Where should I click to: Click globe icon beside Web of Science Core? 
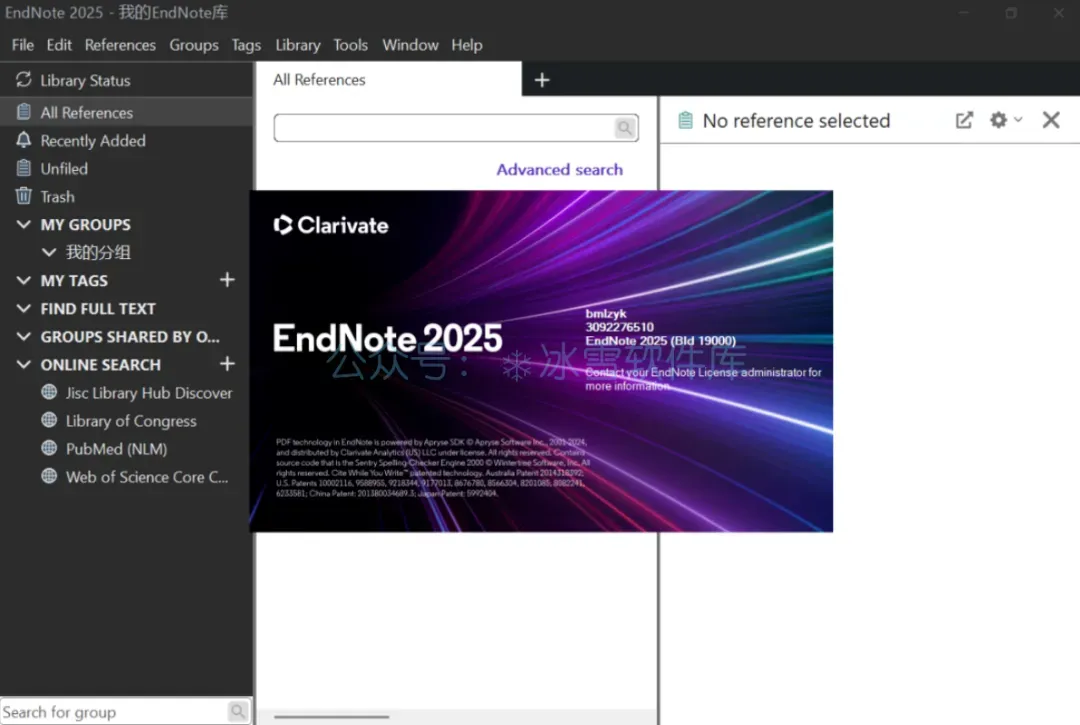coord(49,476)
